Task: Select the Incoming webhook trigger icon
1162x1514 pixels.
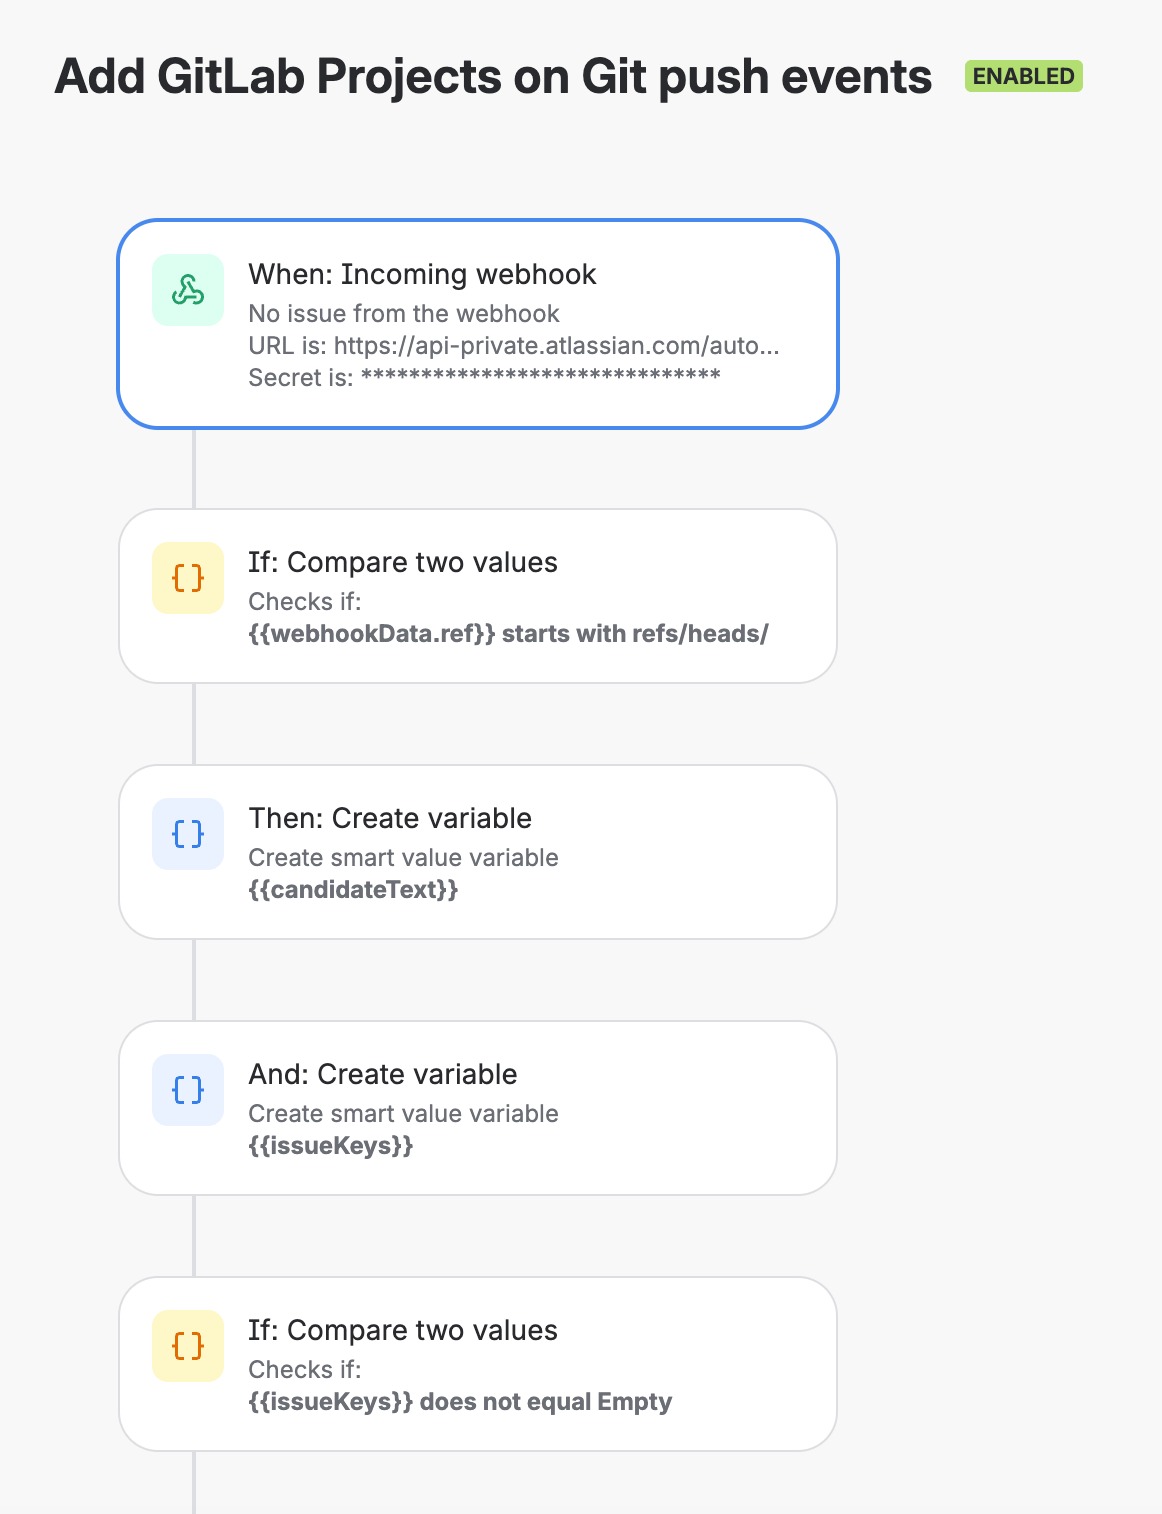Action: click(187, 291)
